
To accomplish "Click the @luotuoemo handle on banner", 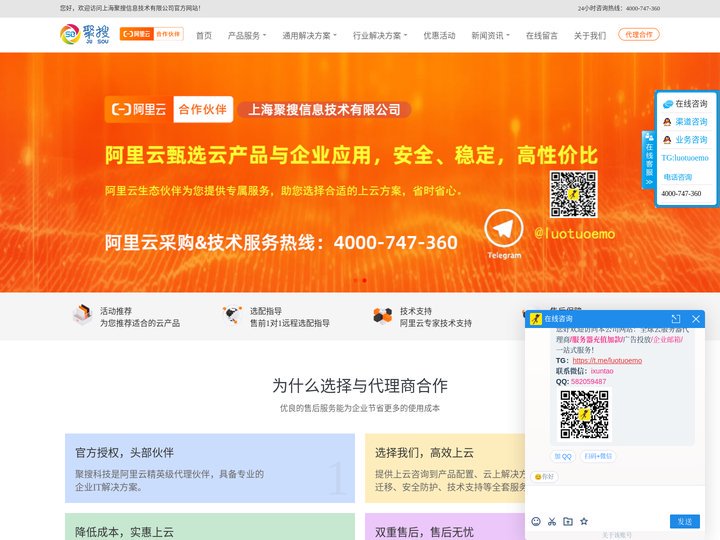I will point(574,234).
